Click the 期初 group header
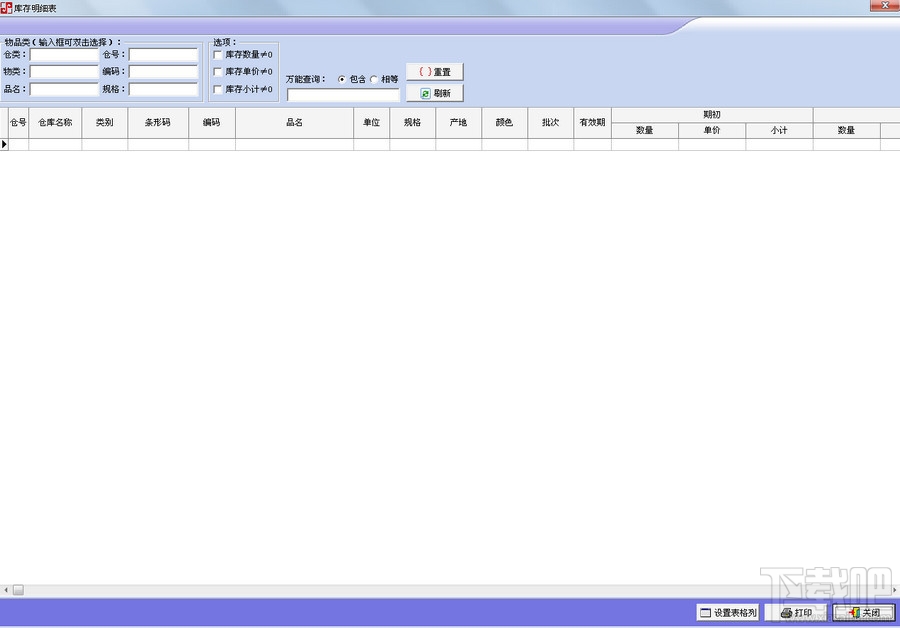The width and height of the screenshot is (900, 628). click(x=712, y=115)
